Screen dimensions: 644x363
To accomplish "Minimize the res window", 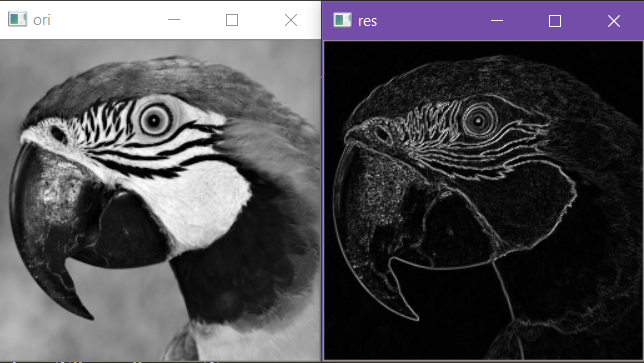I will coord(497,21).
